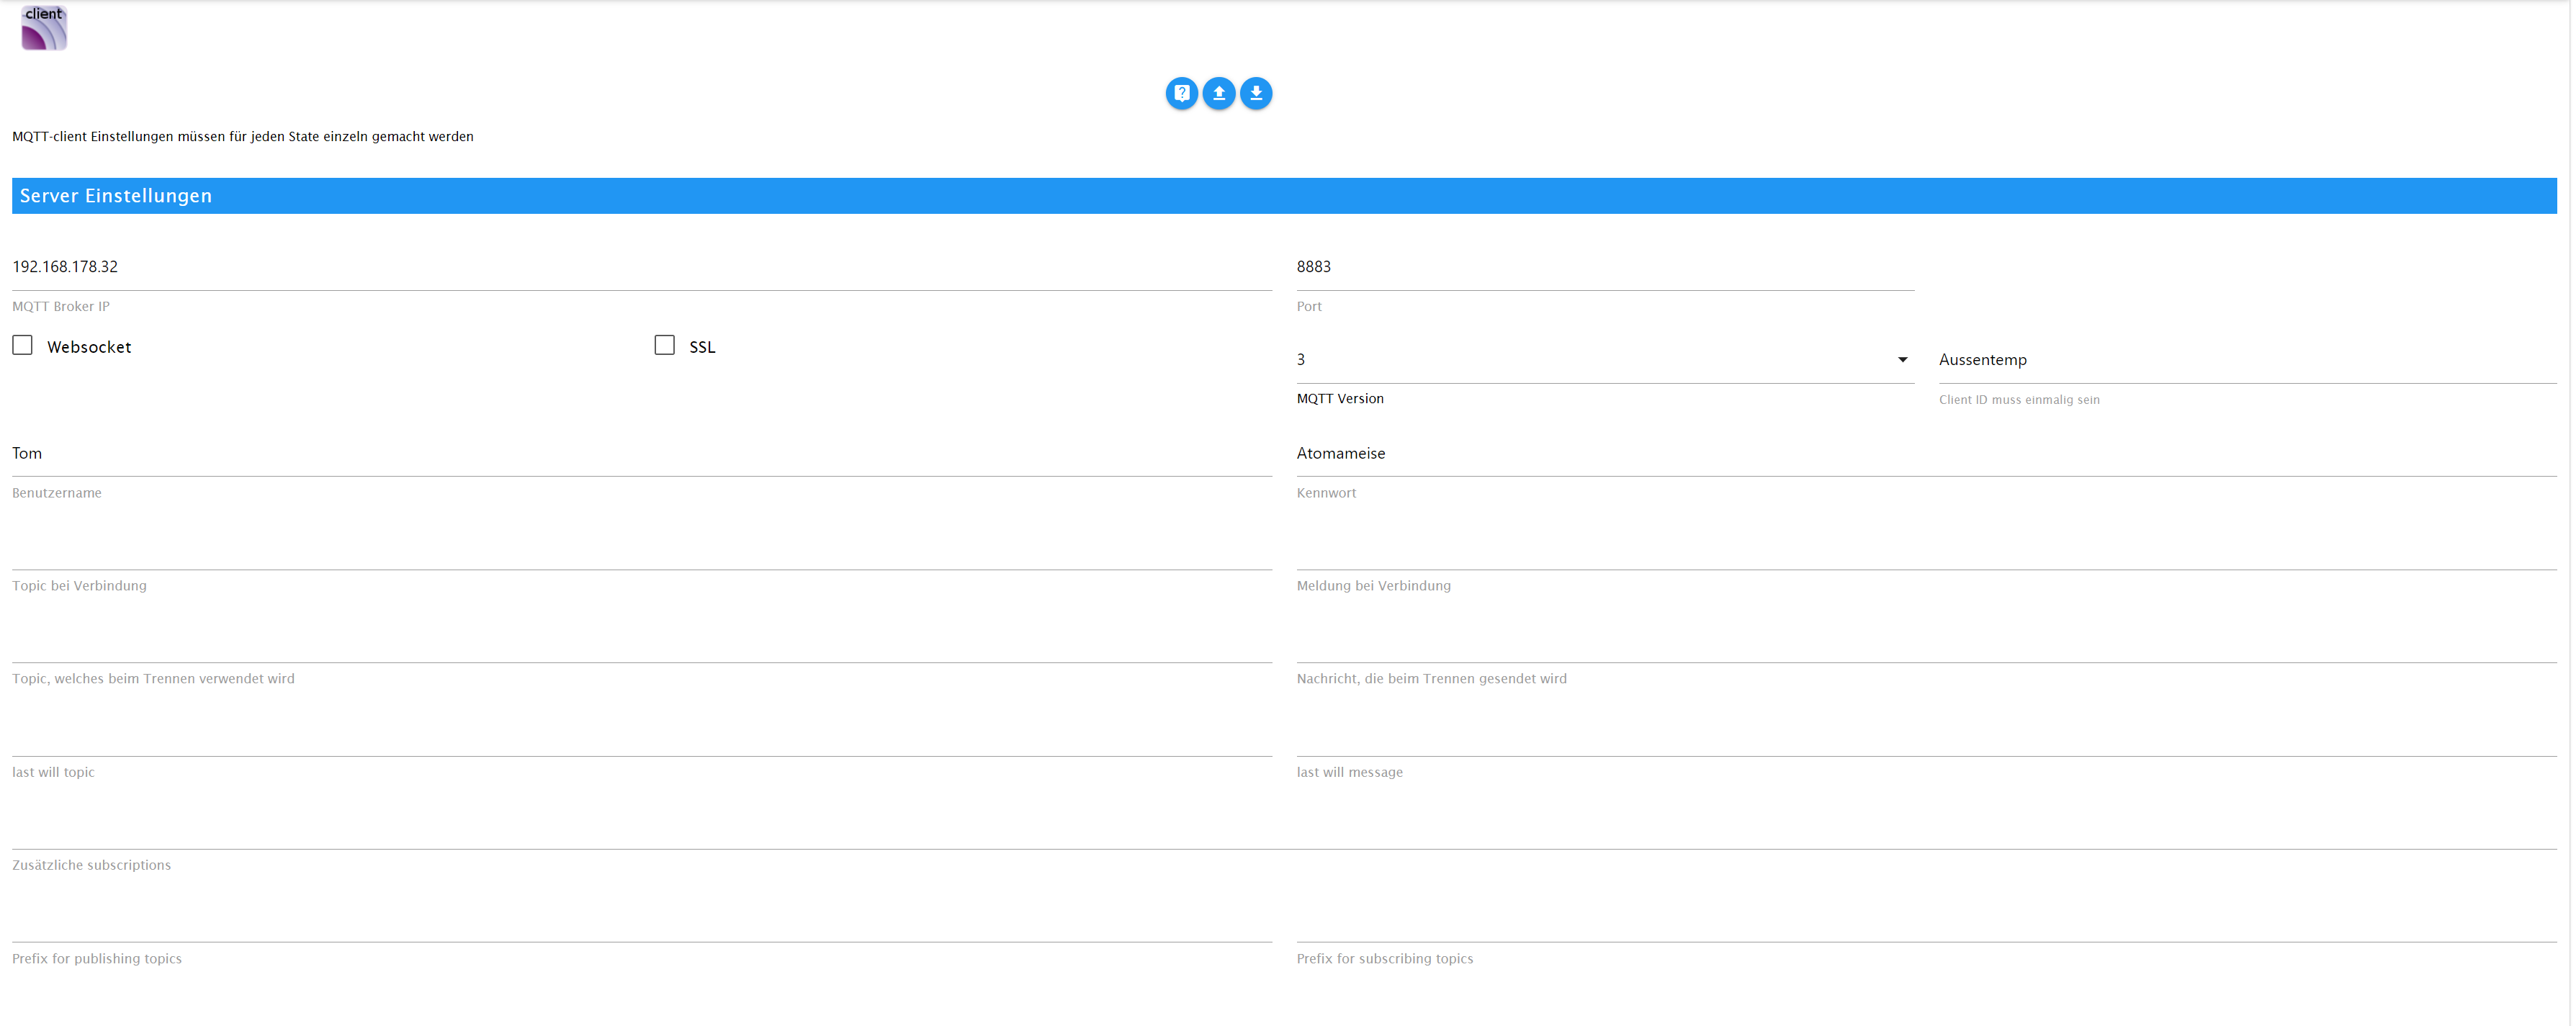This screenshot has width=2576, height=1026.
Task: Click the MQTT Broker IP field
Action: pos(642,268)
